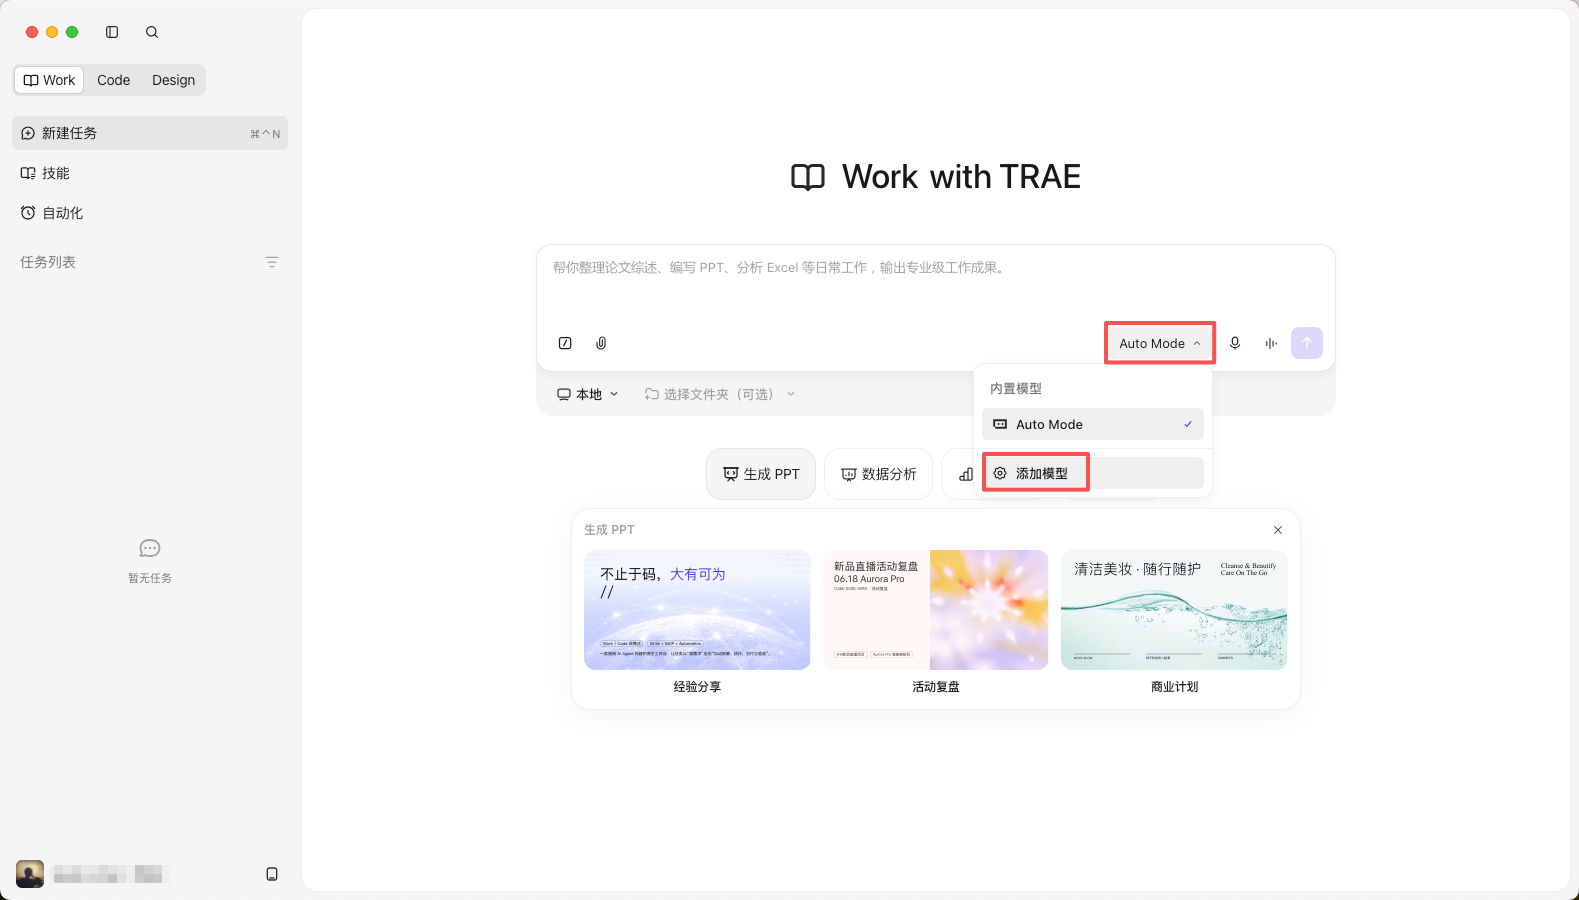Start voice input with microphone icon
The height and width of the screenshot is (900, 1579).
coord(1235,343)
